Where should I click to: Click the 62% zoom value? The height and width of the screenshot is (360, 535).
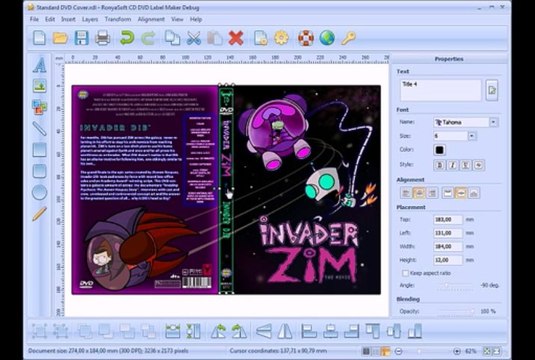coord(471,351)
